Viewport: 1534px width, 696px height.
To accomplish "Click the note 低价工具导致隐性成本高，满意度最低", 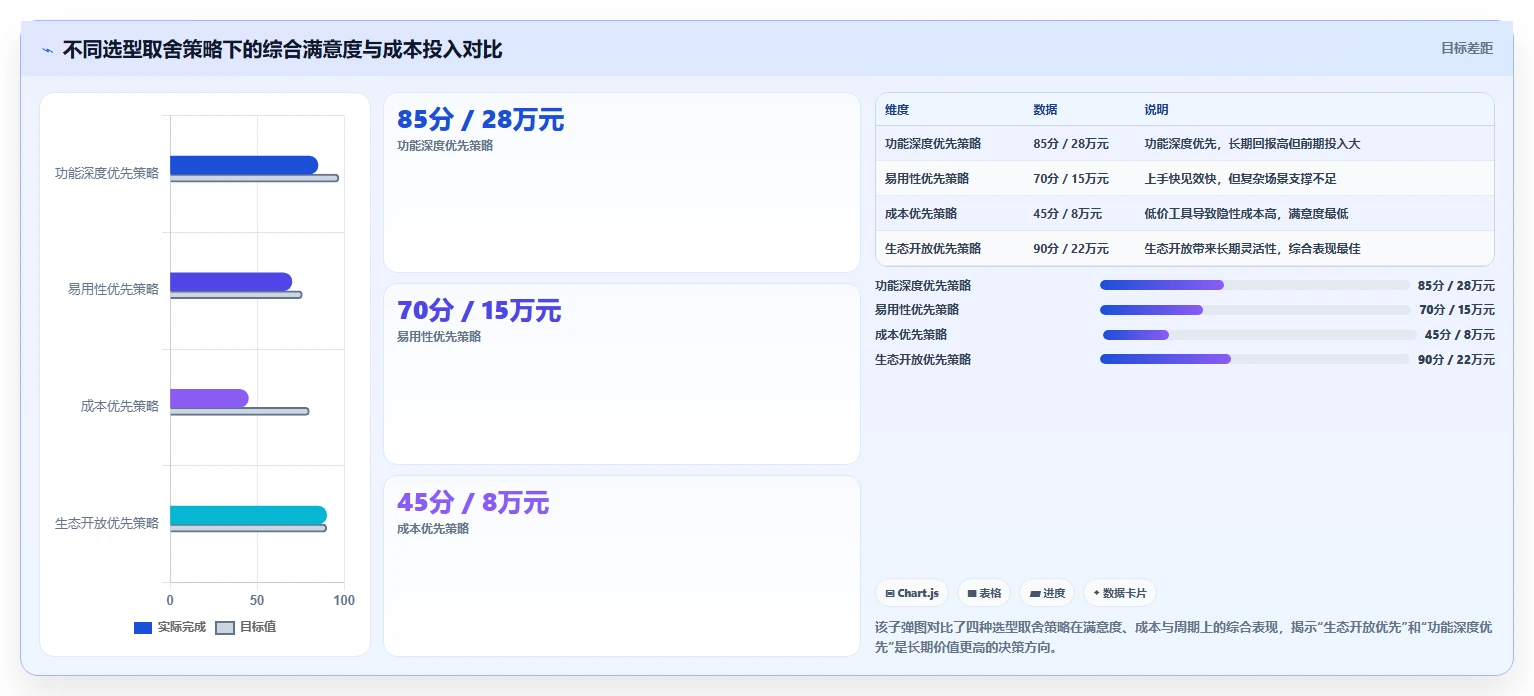I will coord(1246,214).
